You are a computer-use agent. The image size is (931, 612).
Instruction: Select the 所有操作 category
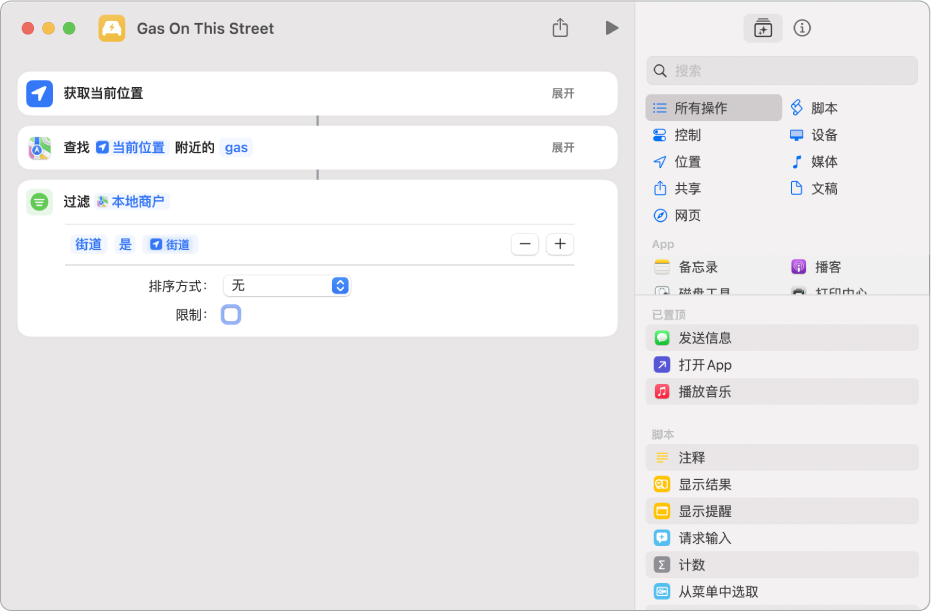[x=713, y=108]
